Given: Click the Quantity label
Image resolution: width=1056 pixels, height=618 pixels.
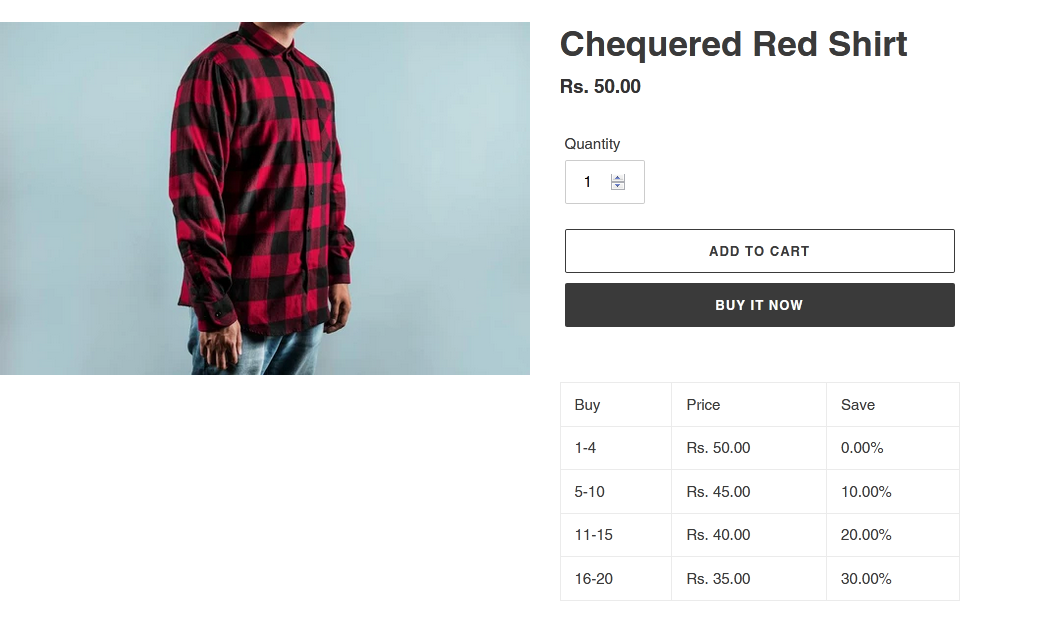Looking at the screenshot, I should click(x=592, y=144).
